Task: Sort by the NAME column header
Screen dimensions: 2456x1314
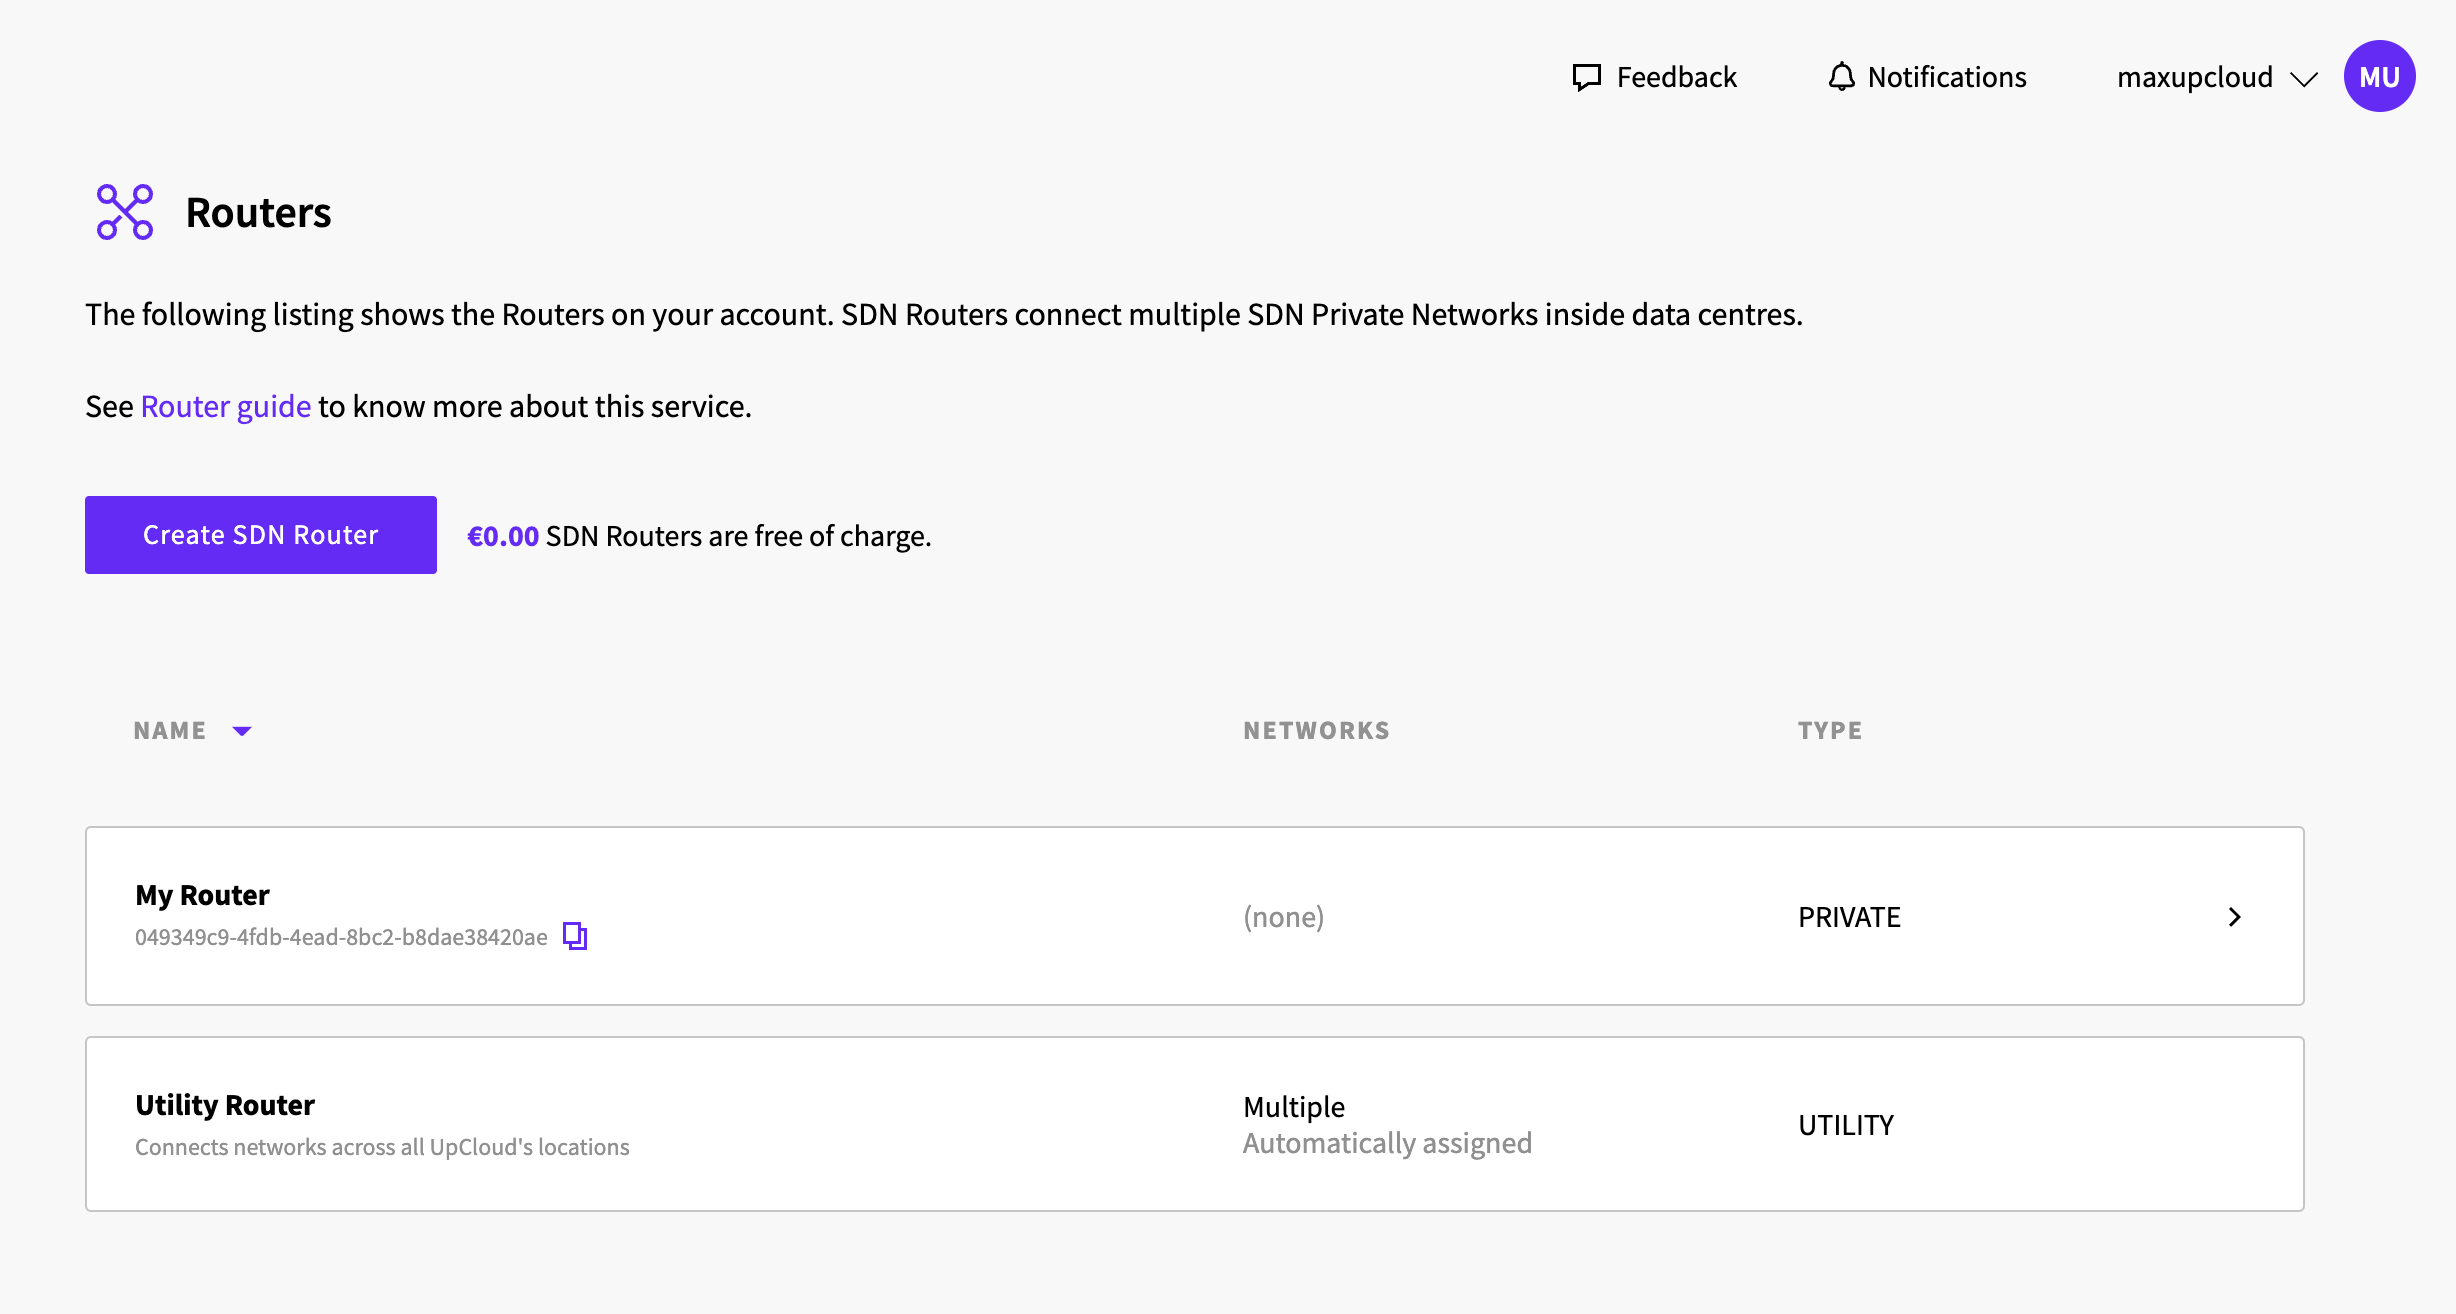Action: coord(170,731)
